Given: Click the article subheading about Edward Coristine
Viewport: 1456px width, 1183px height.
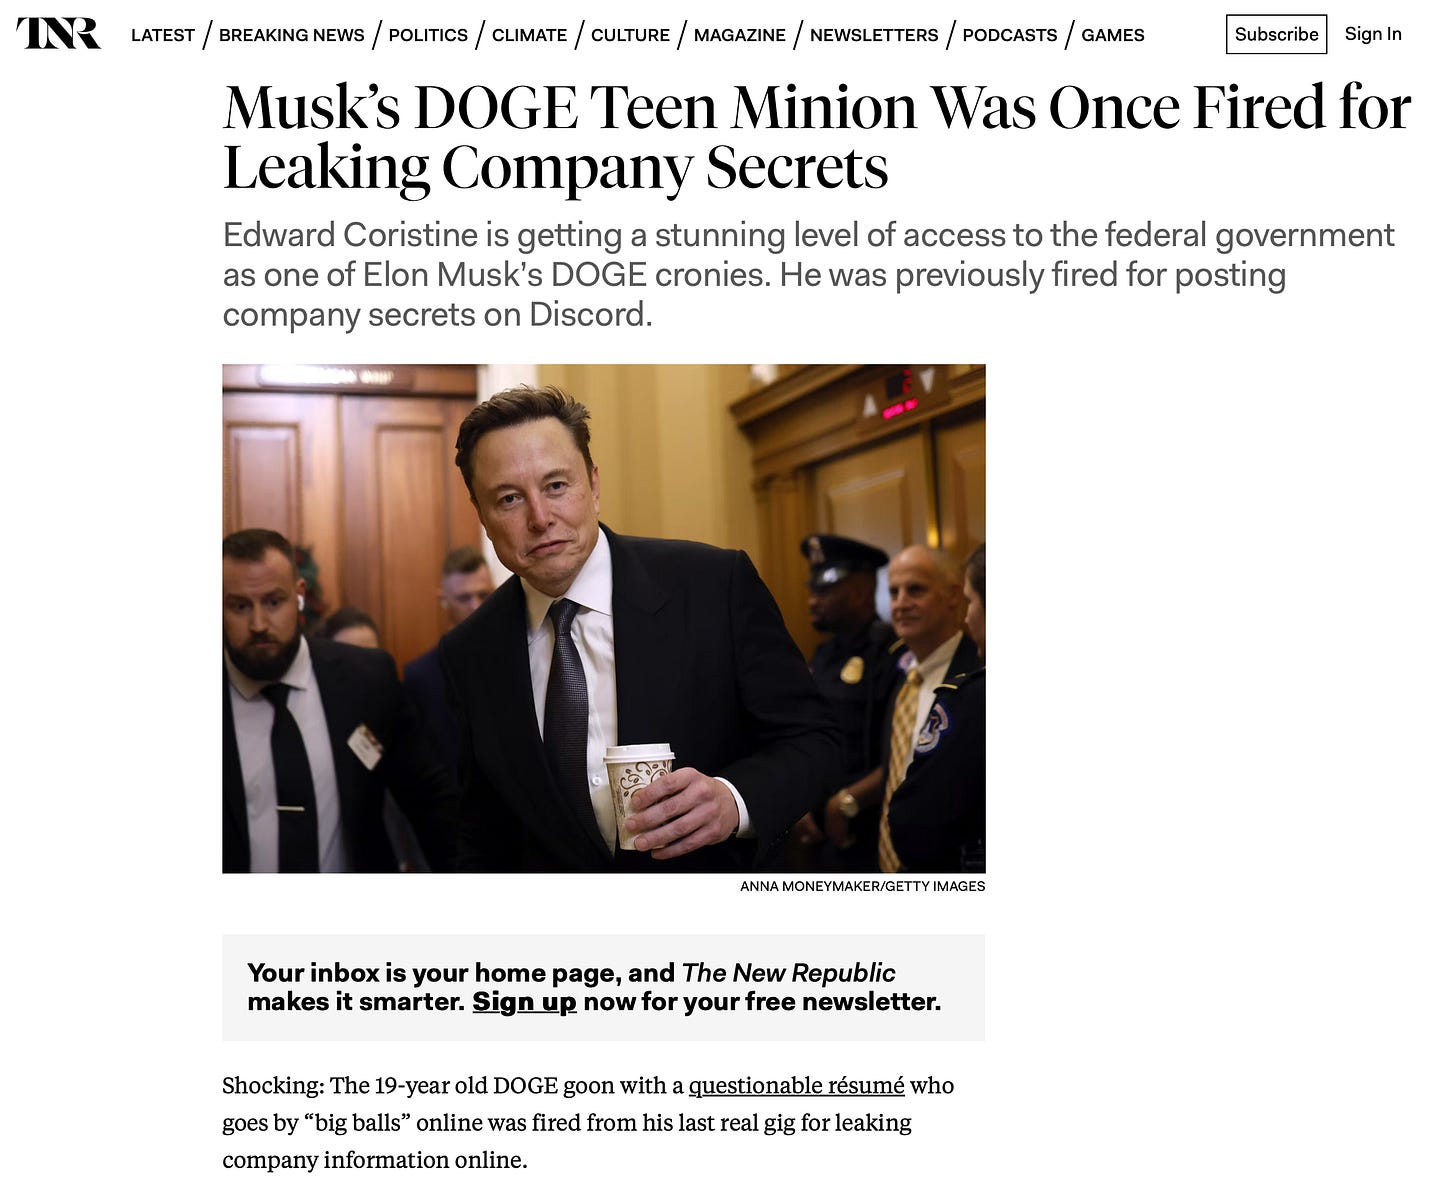Looking at the screenshot, I should tap(808, 274).
